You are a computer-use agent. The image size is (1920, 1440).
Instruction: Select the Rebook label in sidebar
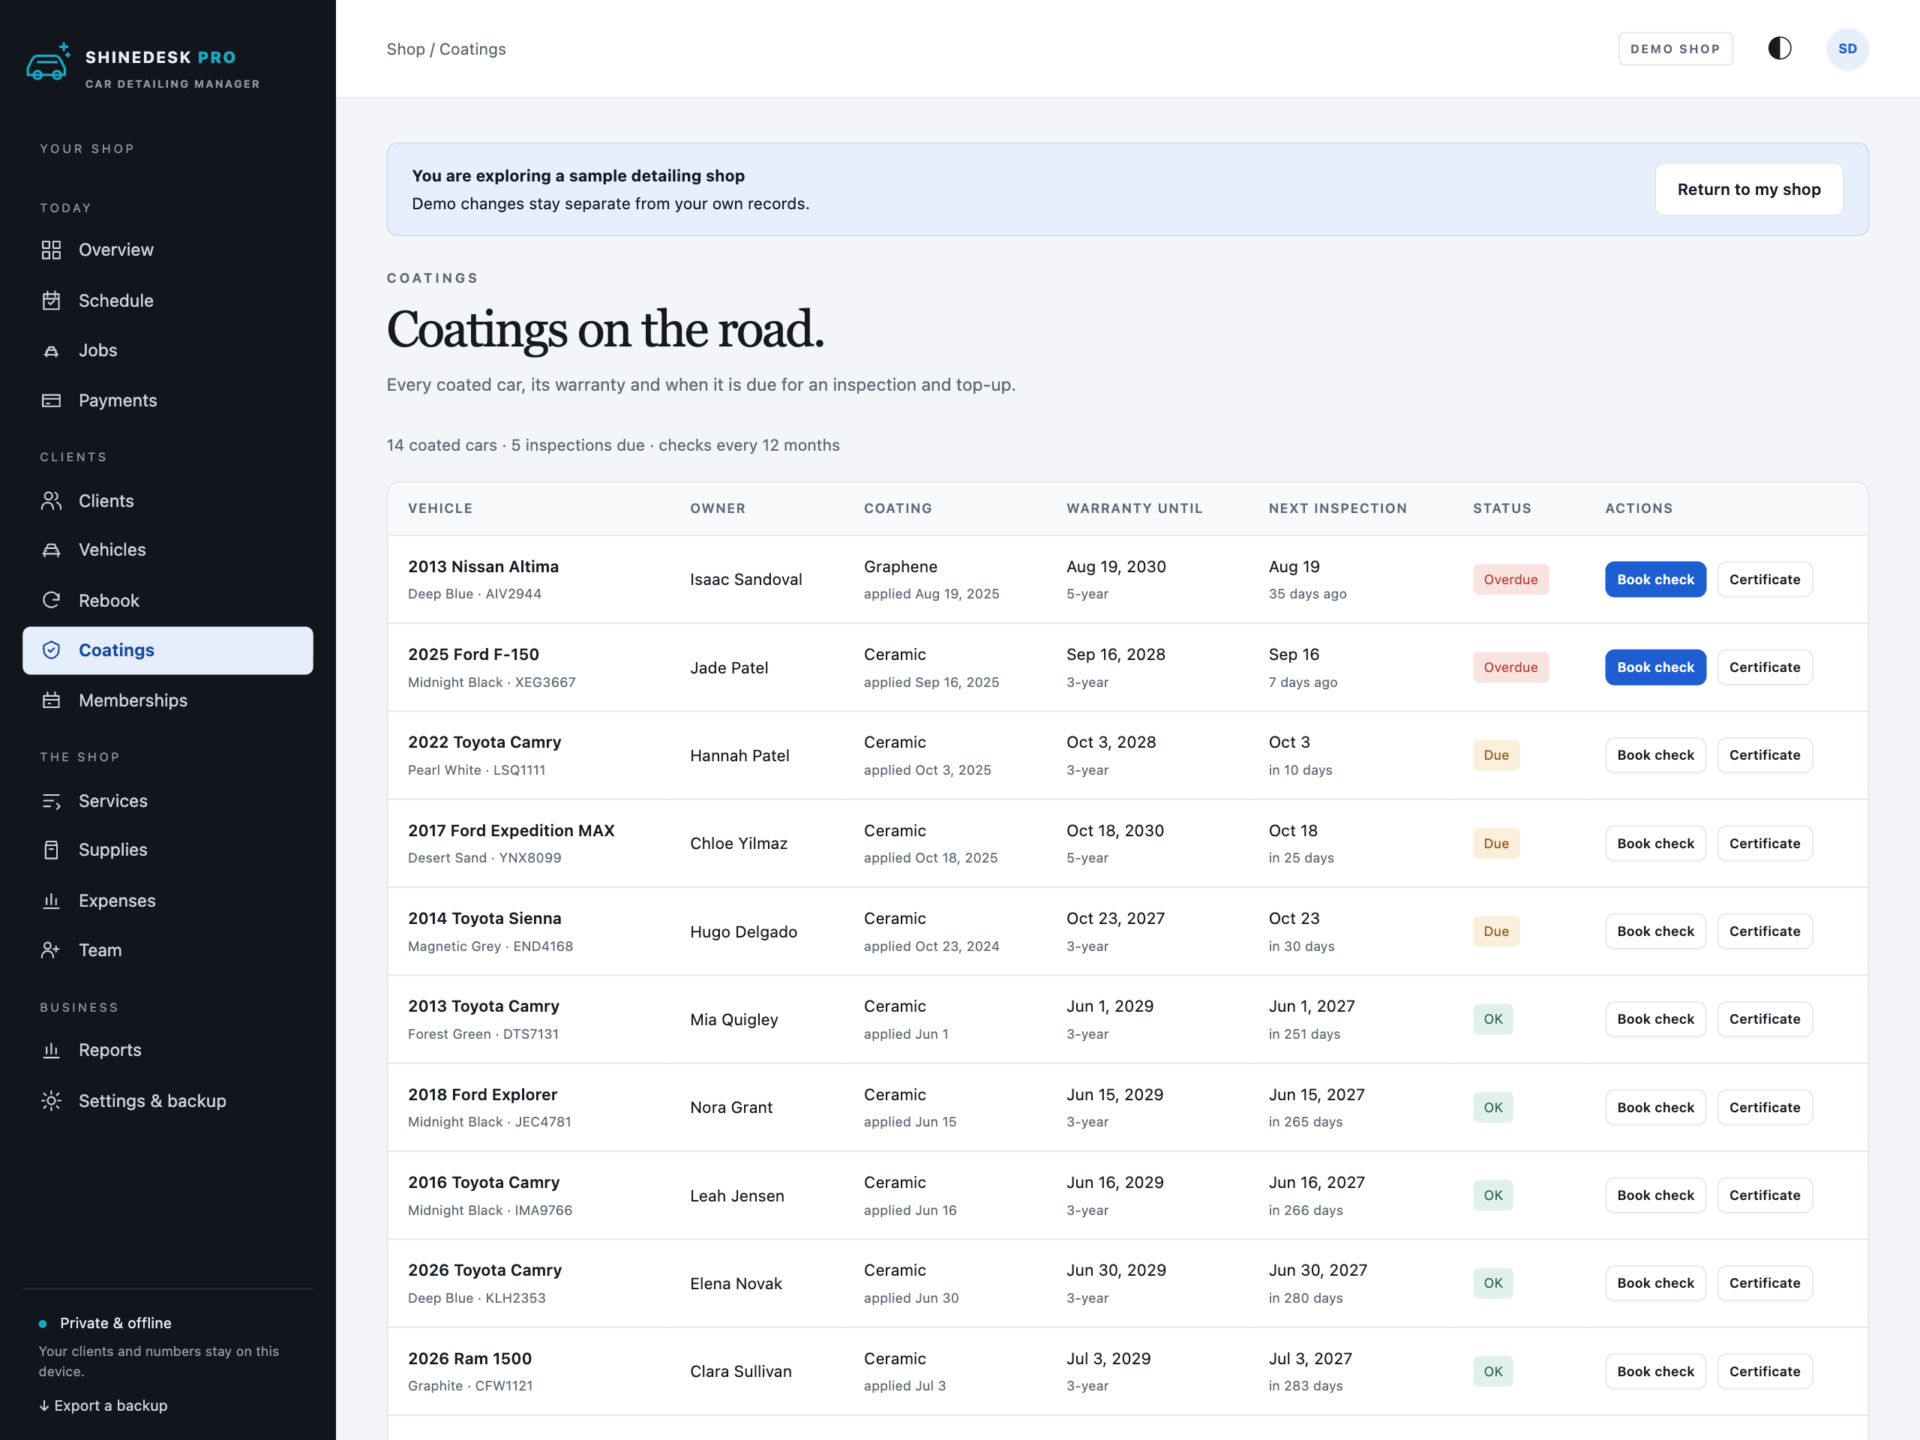(109, 600)
